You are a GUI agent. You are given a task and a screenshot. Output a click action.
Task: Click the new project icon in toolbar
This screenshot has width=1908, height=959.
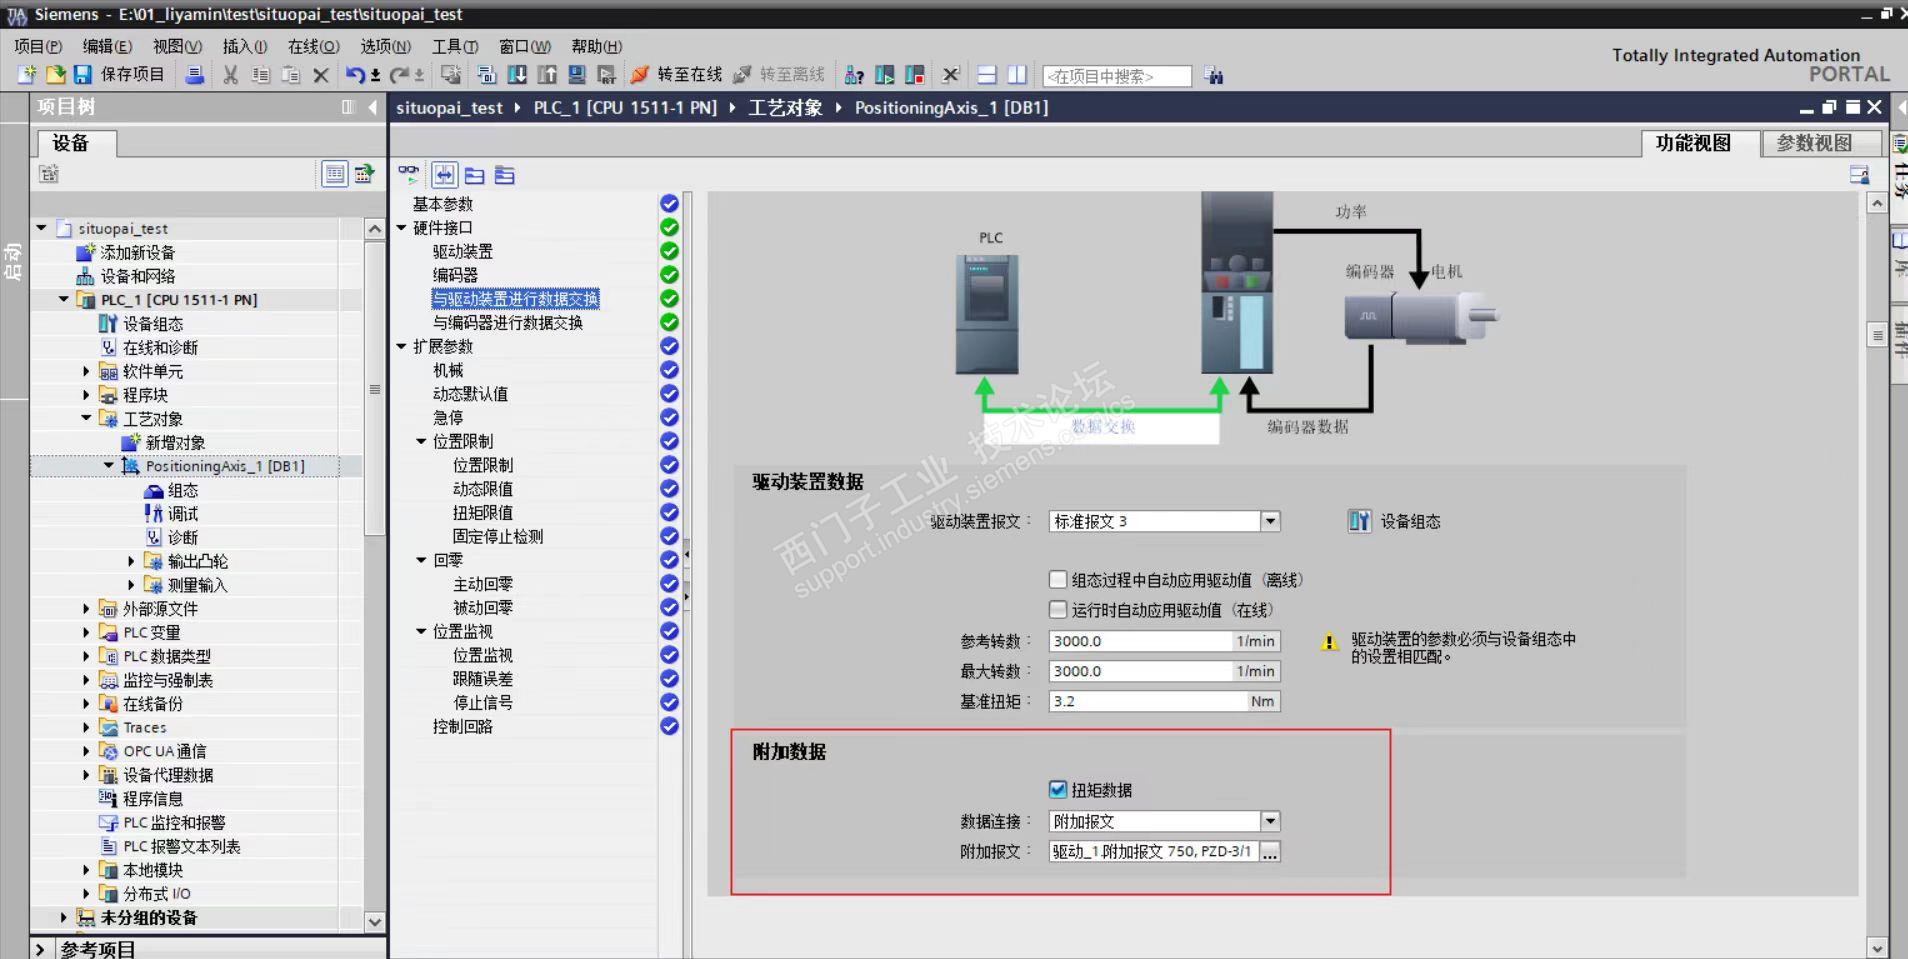tap(27, 75)
